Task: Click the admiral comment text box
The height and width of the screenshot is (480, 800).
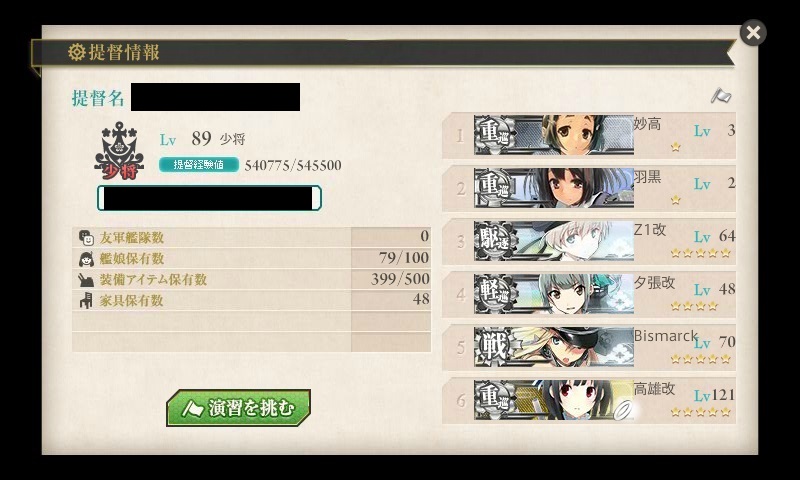Action: [x=209, y=198]
